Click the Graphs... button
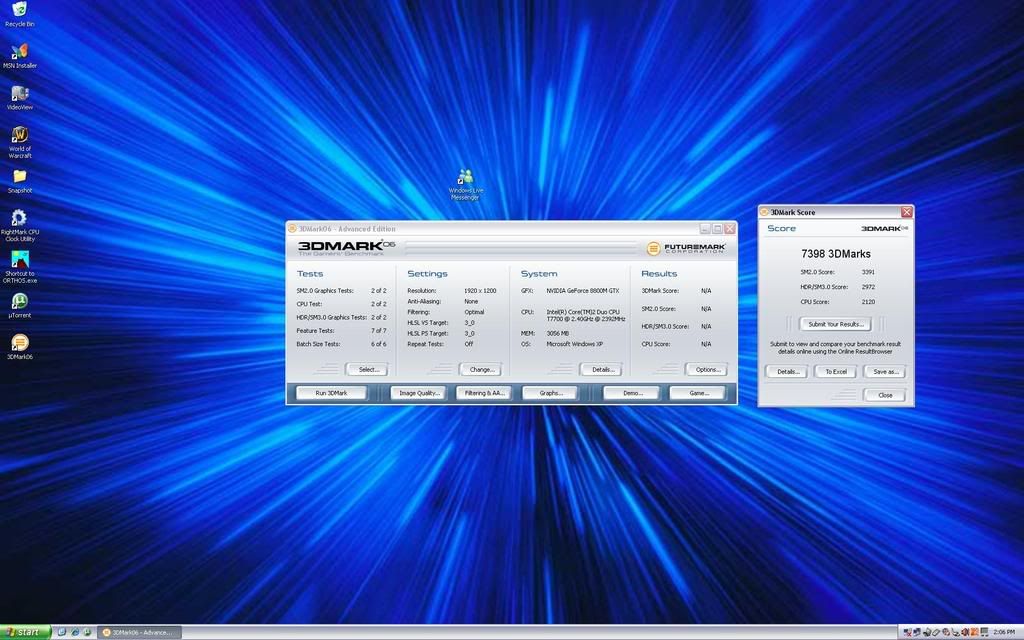 (551, 393)
